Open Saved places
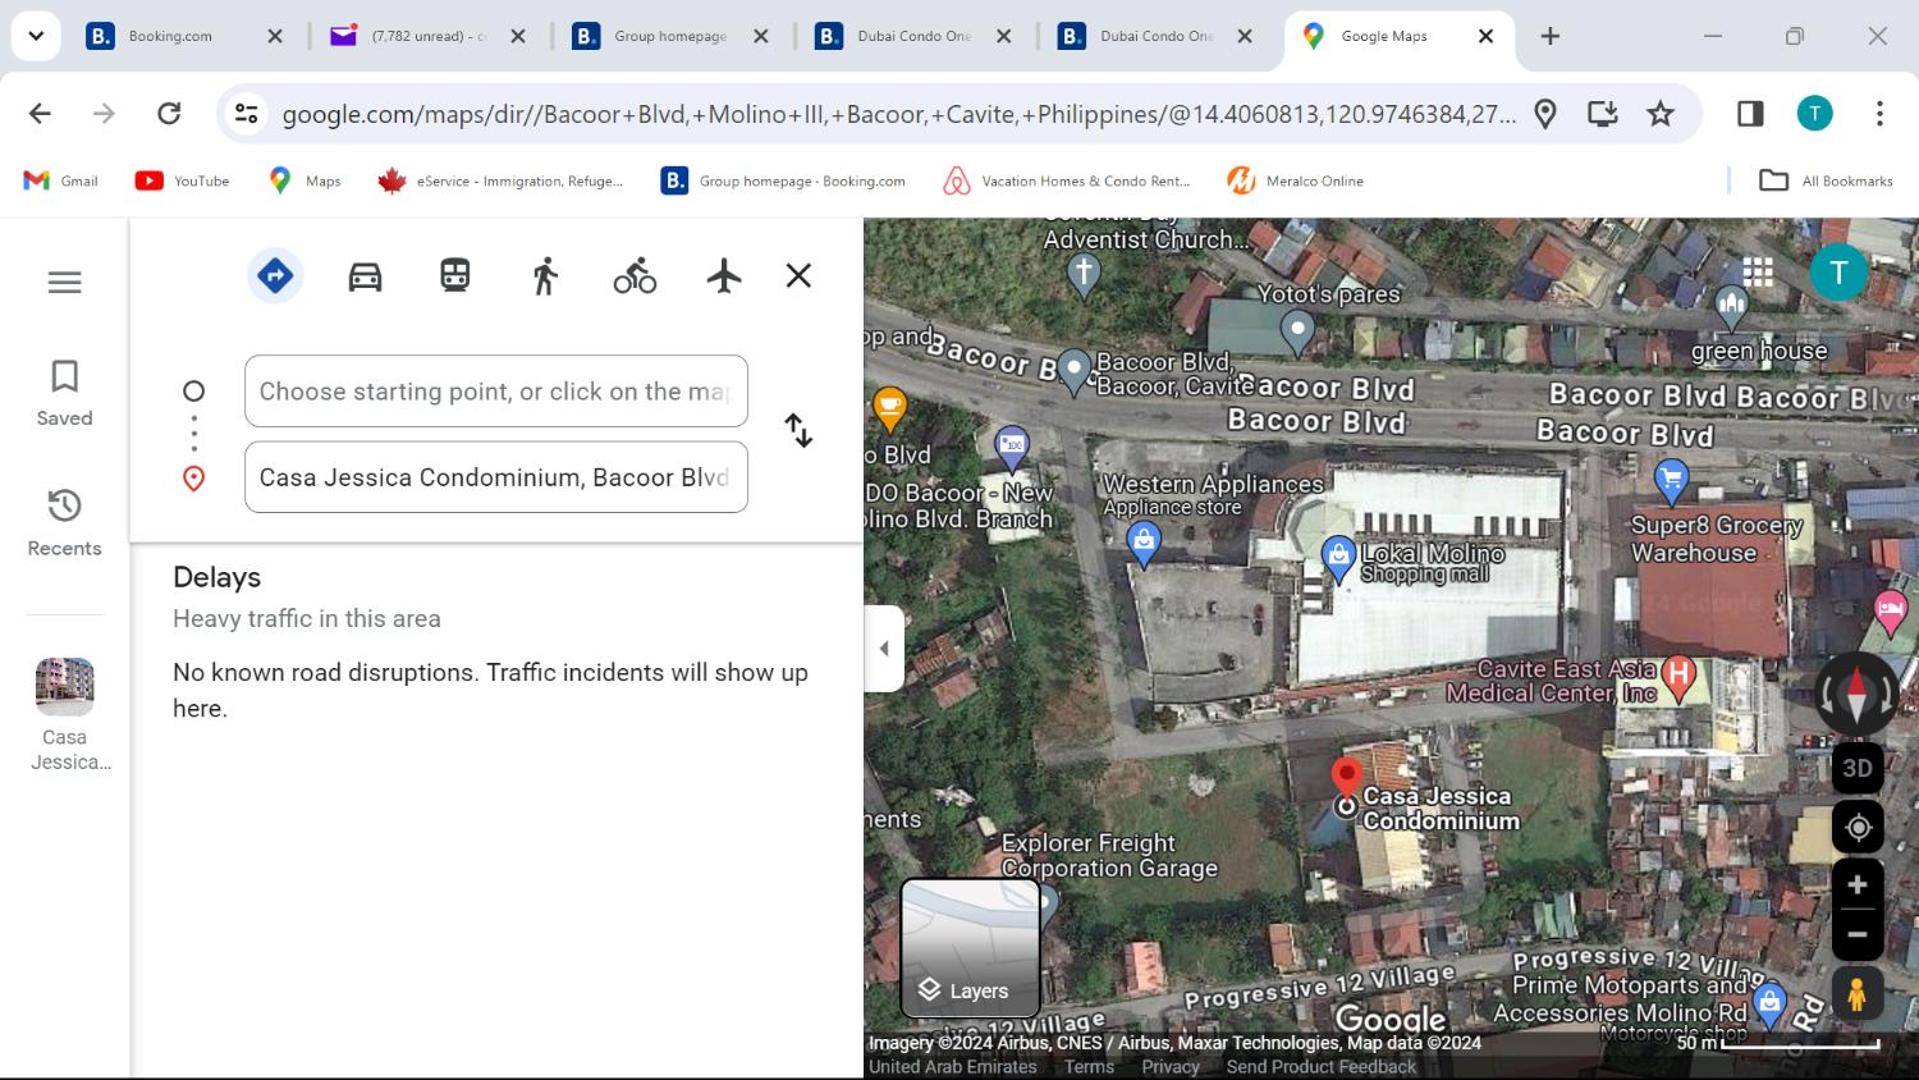 (65, 393)
